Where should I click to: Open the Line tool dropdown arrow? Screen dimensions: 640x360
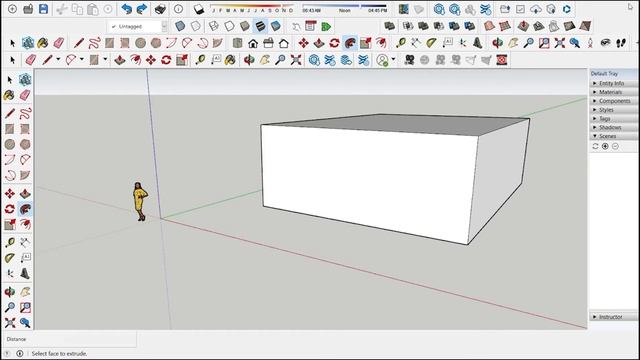point(58,60)
